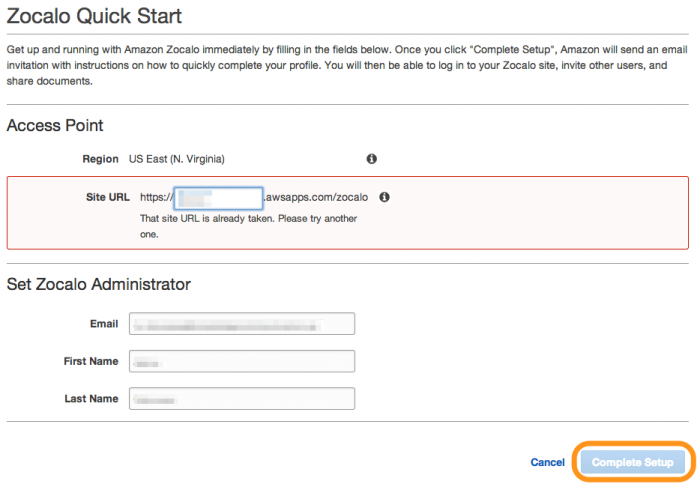Click the 'https://' prefix text
Image resolution: width=700 pixels, height=493 pixels.
point(156,197)
